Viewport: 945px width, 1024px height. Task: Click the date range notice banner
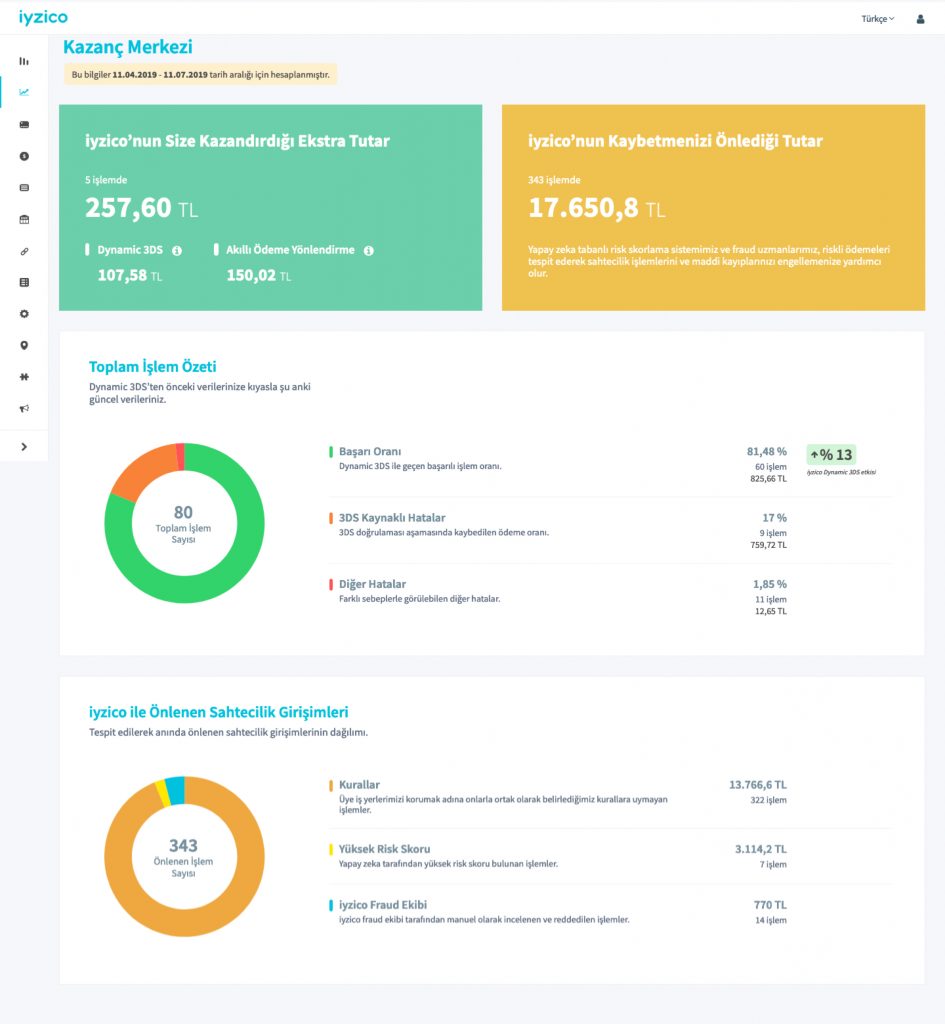point(200,74)
